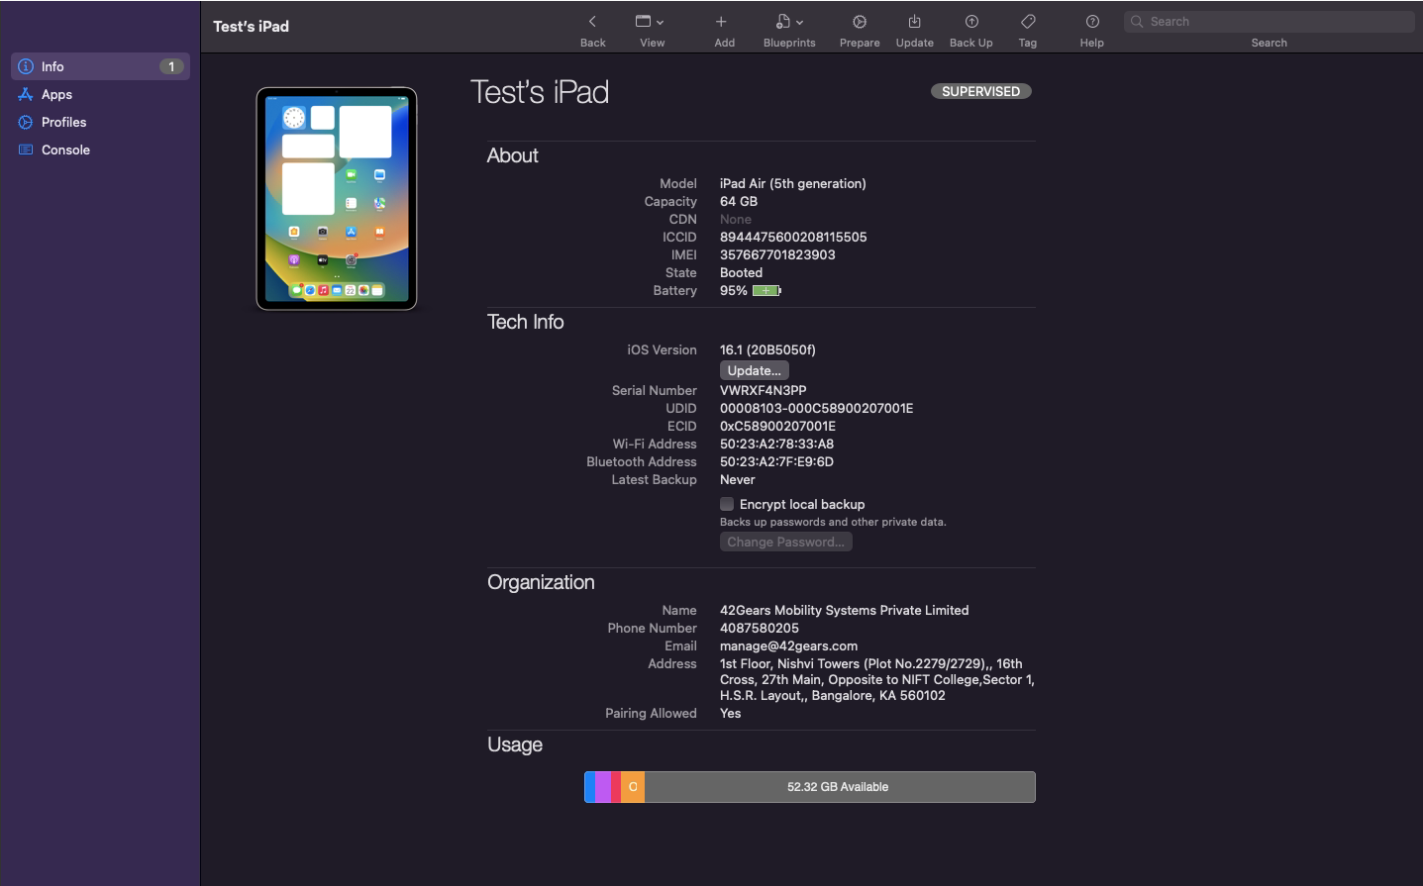1423x886 pixels.
Task: Select Info in the sidebar
Action: [x=100, y=67]
